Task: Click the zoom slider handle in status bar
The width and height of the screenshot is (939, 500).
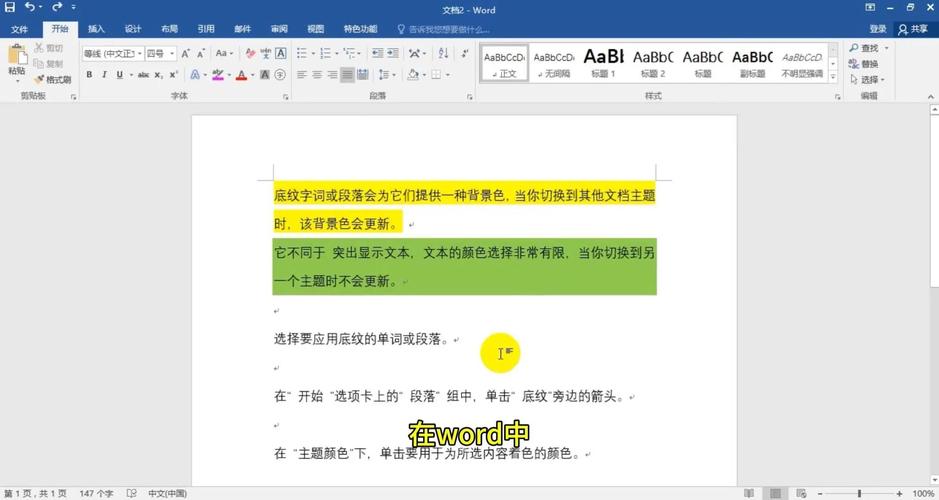Action: click(x=859, y=493)
